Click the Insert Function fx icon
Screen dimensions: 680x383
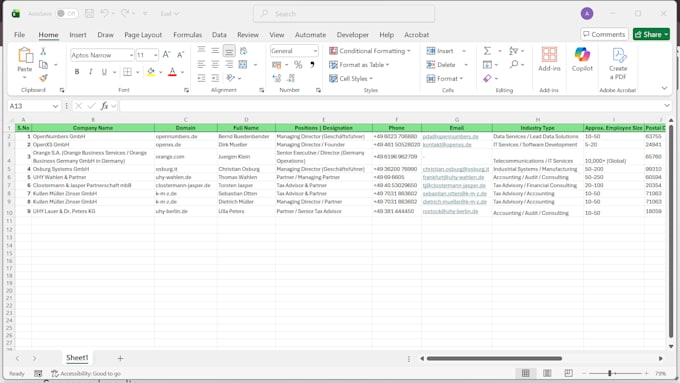(x=104, y=106)
